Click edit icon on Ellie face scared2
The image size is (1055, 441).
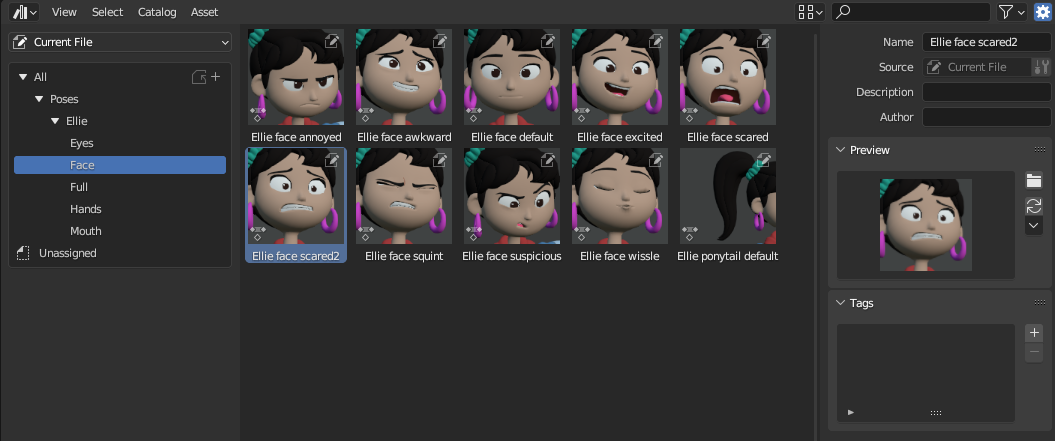[x=332, y=160]
